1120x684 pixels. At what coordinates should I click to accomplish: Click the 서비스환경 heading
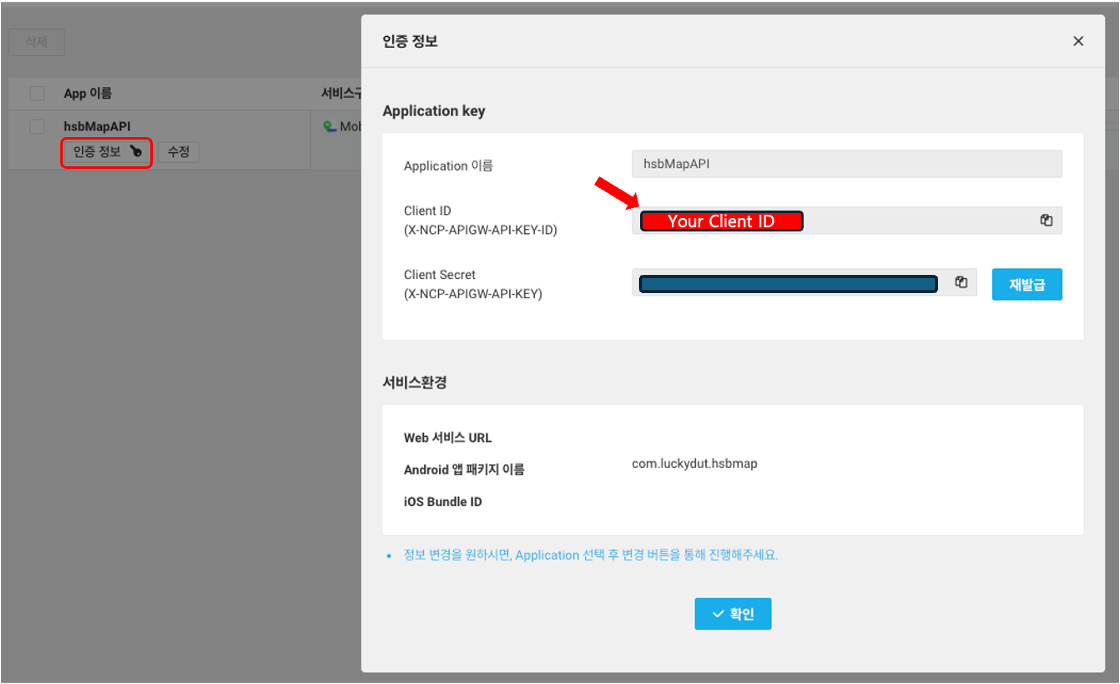point(415,382)
